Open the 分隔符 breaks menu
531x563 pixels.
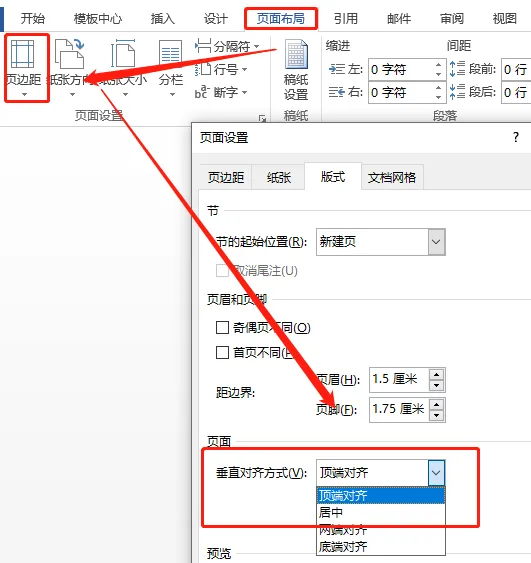click(227, 46)
